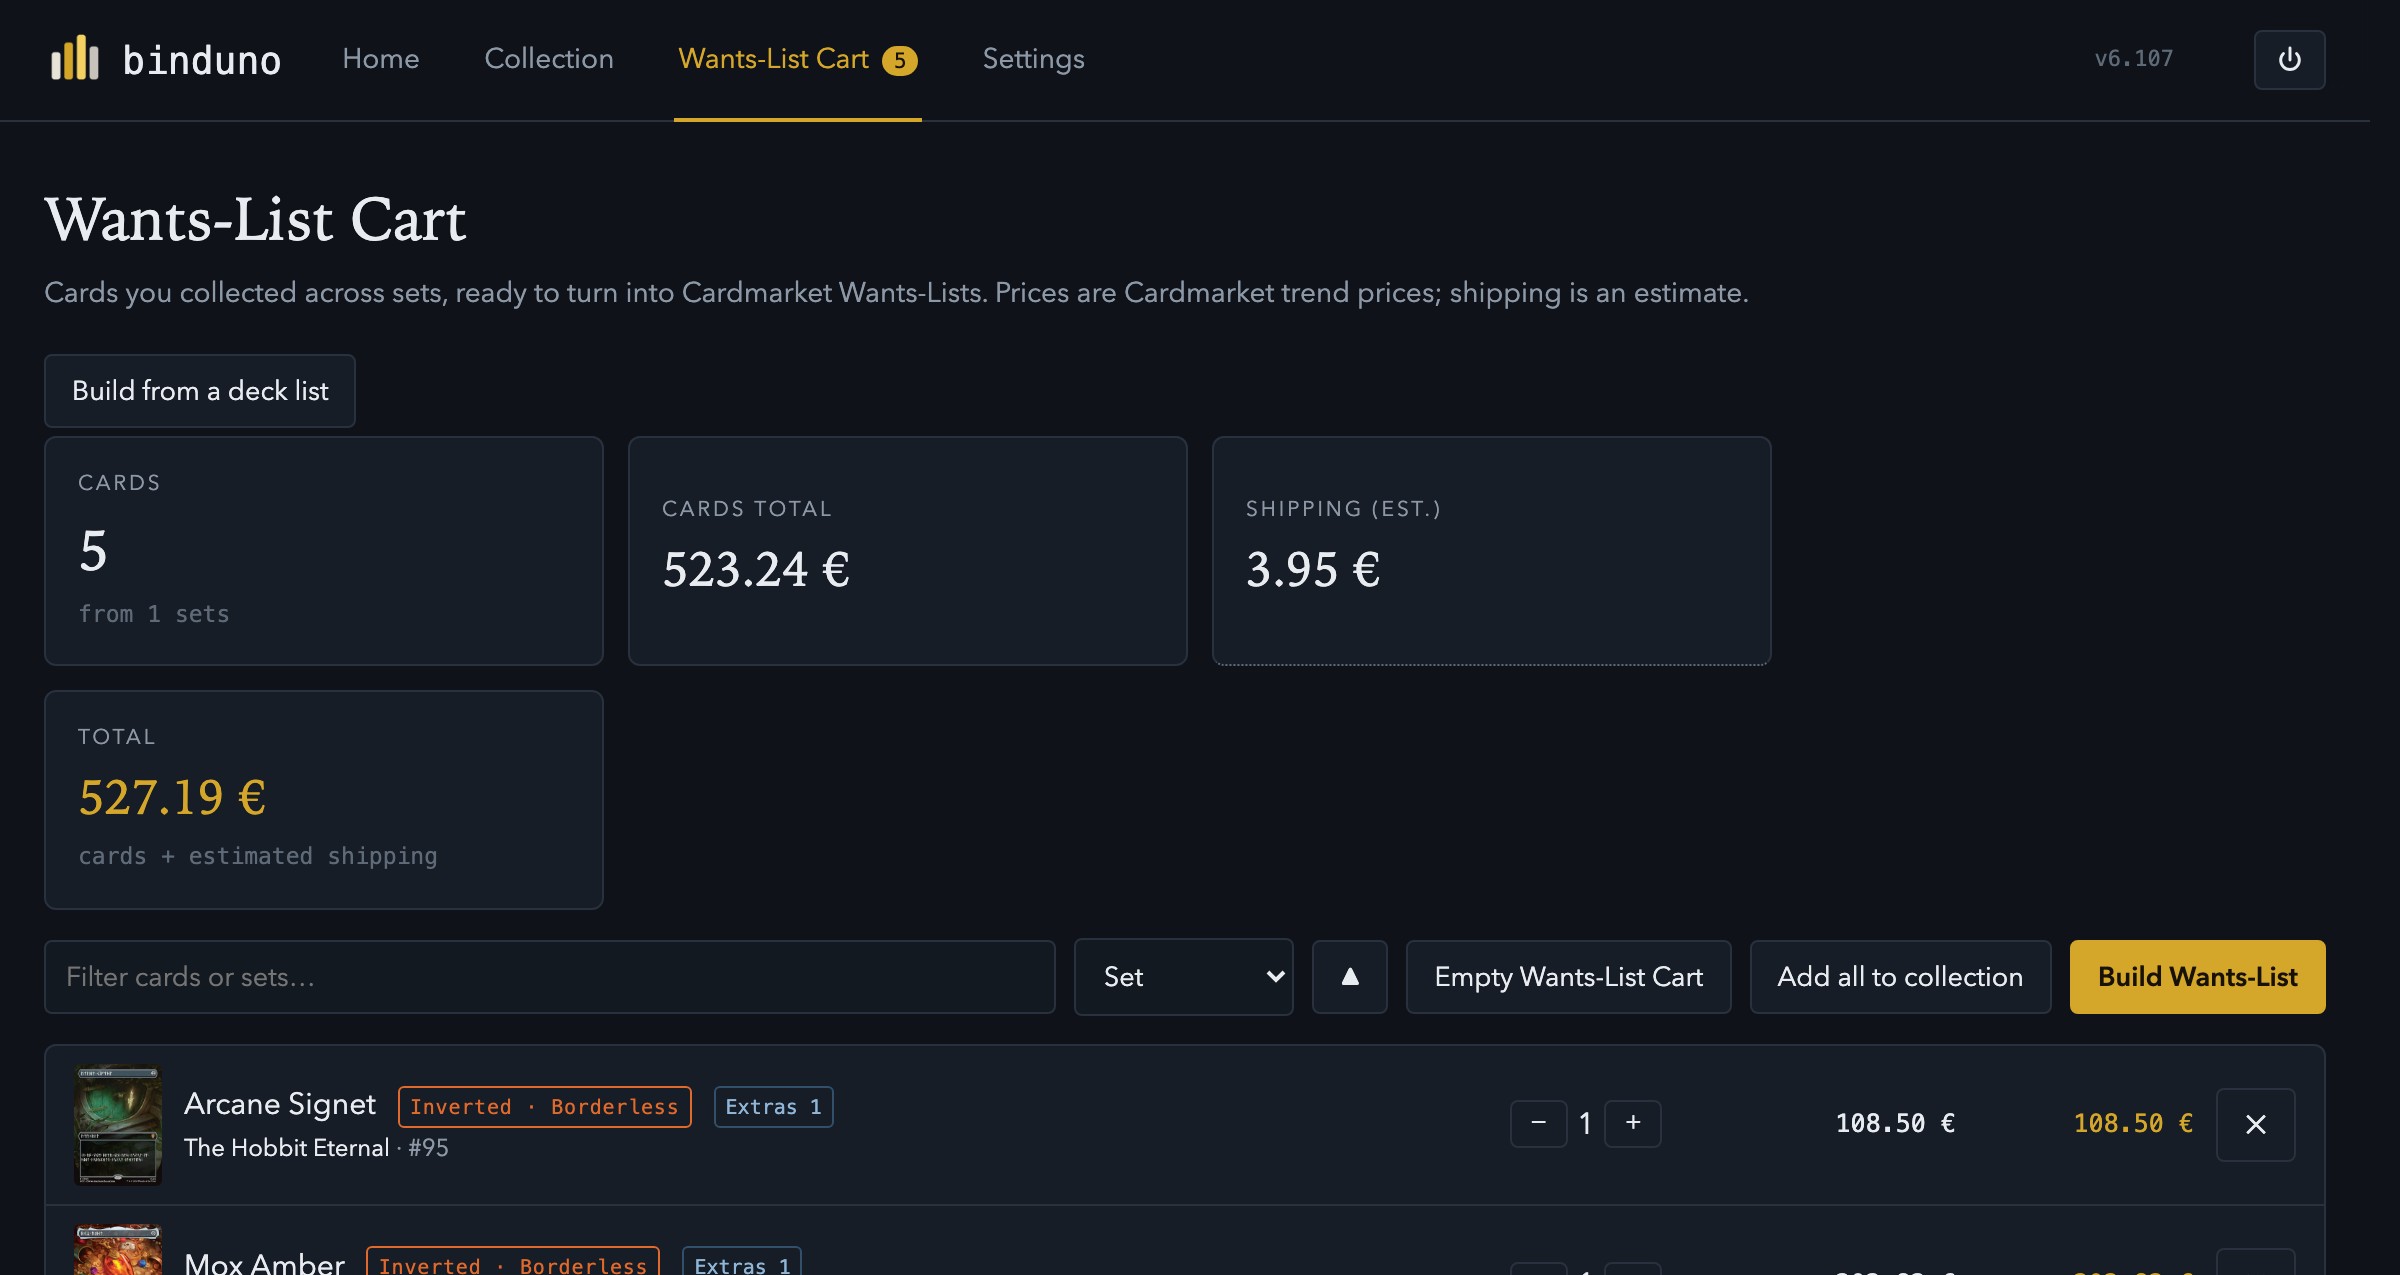Click Build from a deck list

pyautogui.click(x=200, y=391)
